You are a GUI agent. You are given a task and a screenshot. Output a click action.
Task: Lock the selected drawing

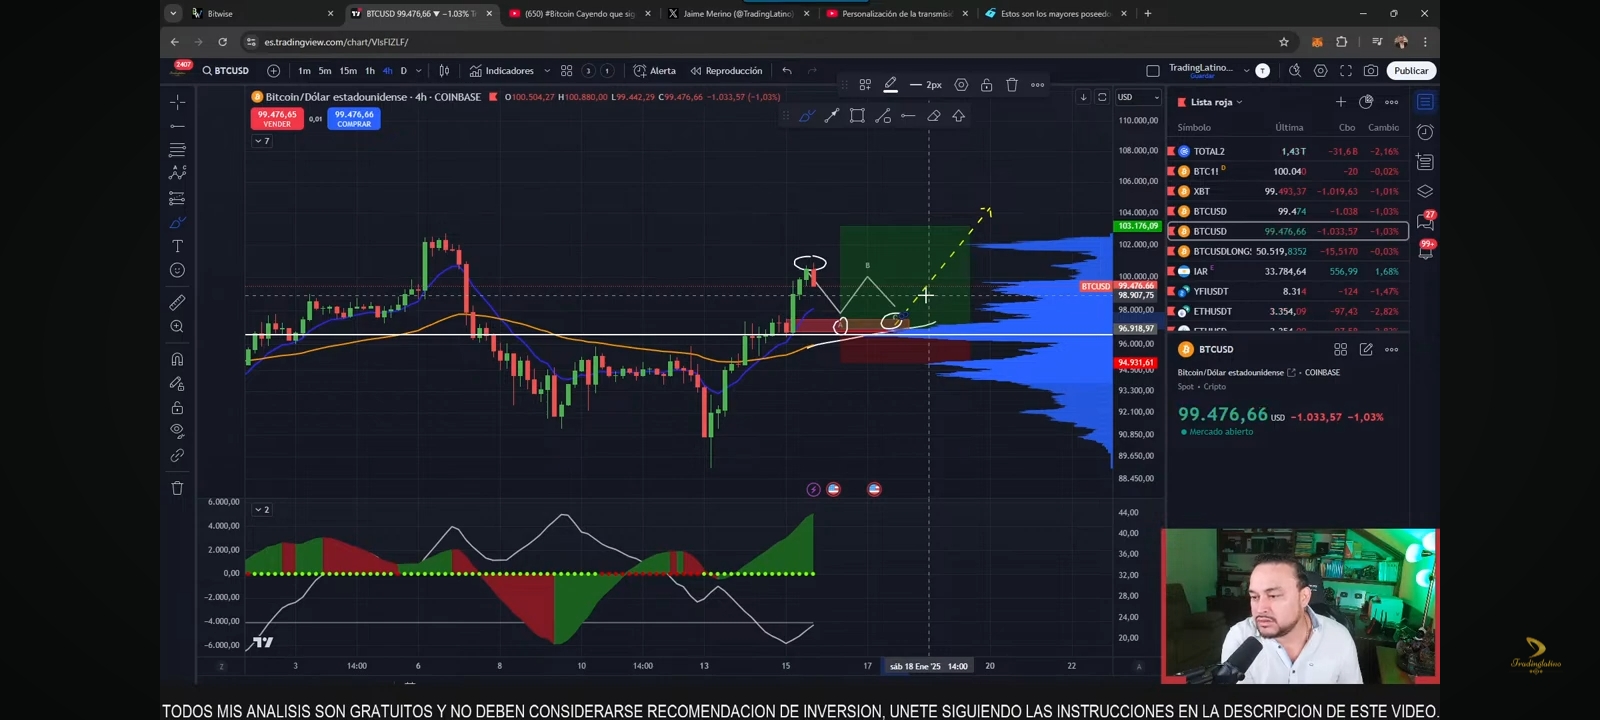[986, 85]
